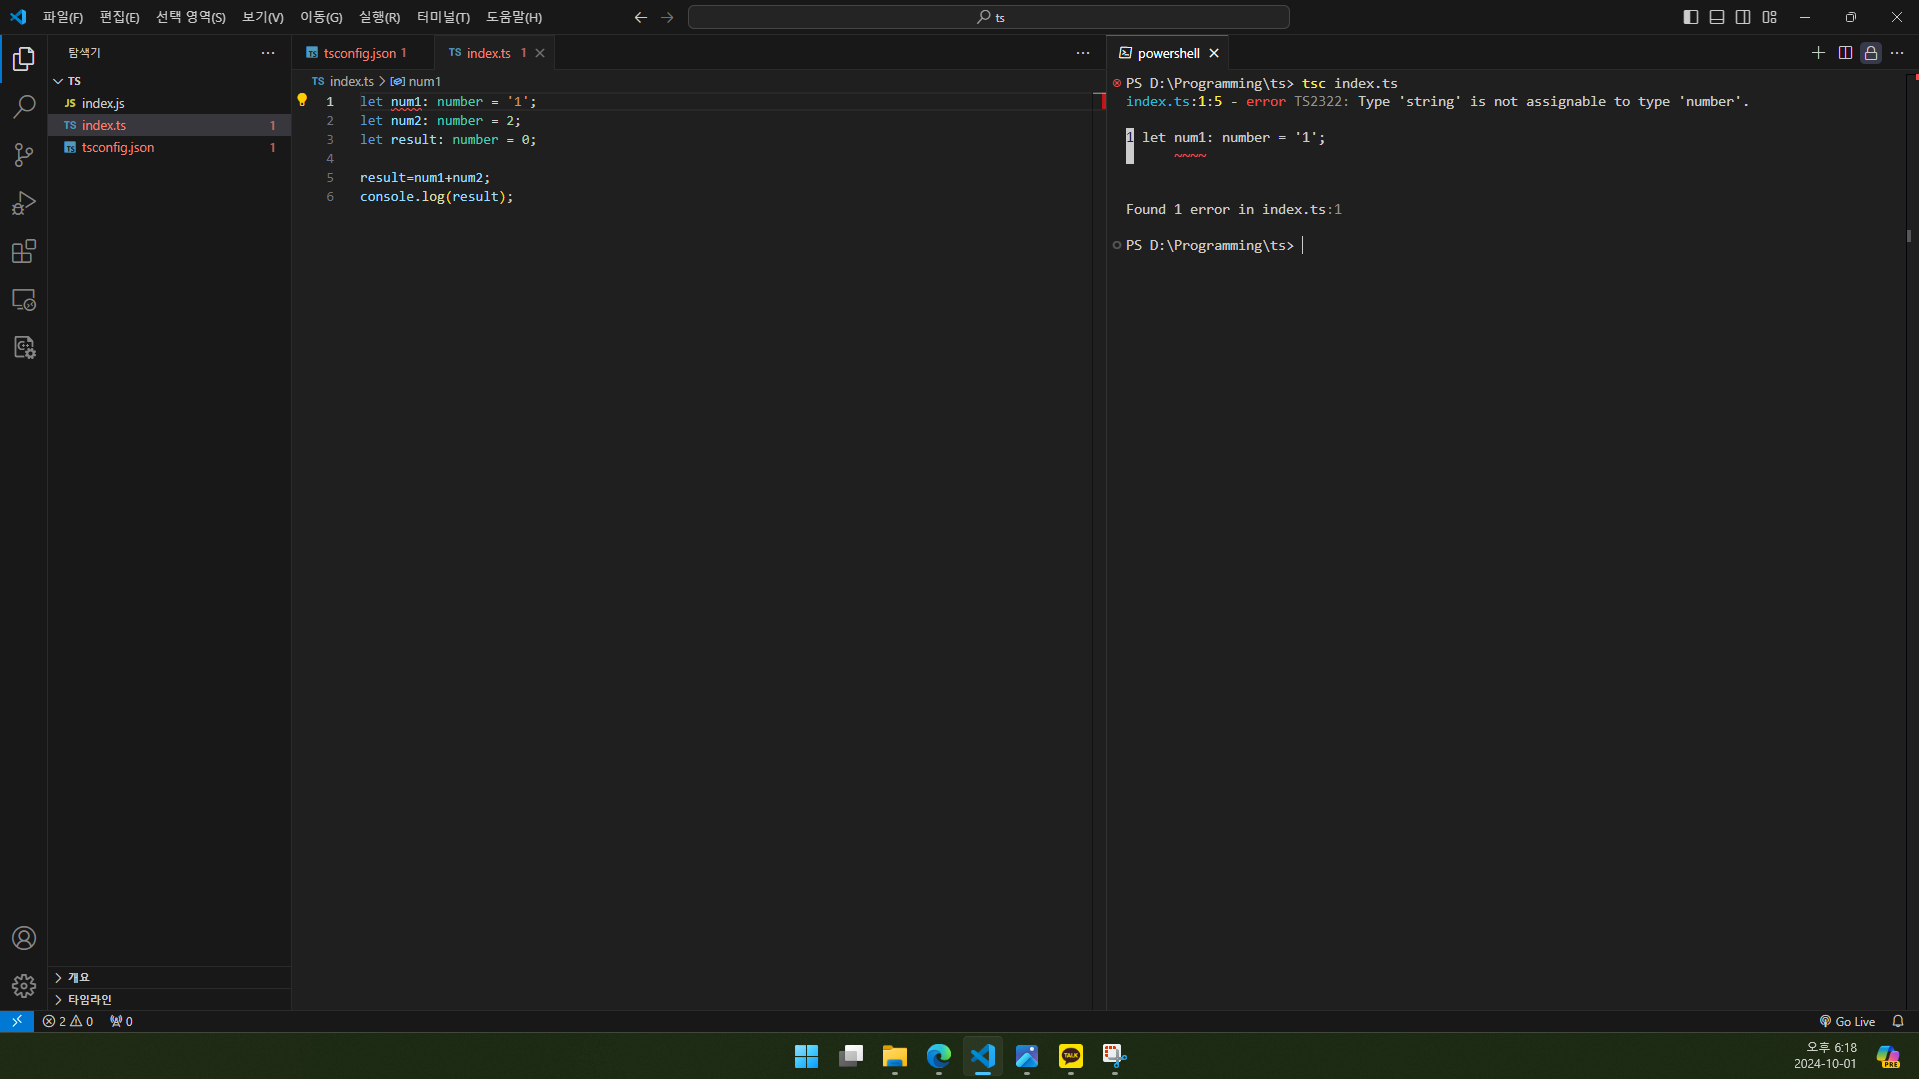Open Task View from taskbar
Image resolution: width=1919 pixels, height=1079 pixels.
[850, 1056]
